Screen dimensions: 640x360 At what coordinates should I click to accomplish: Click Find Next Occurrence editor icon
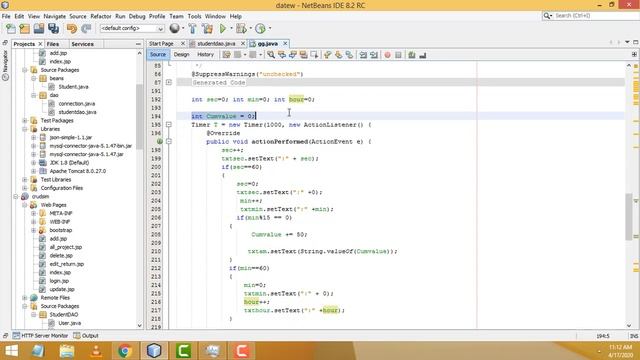293,55
